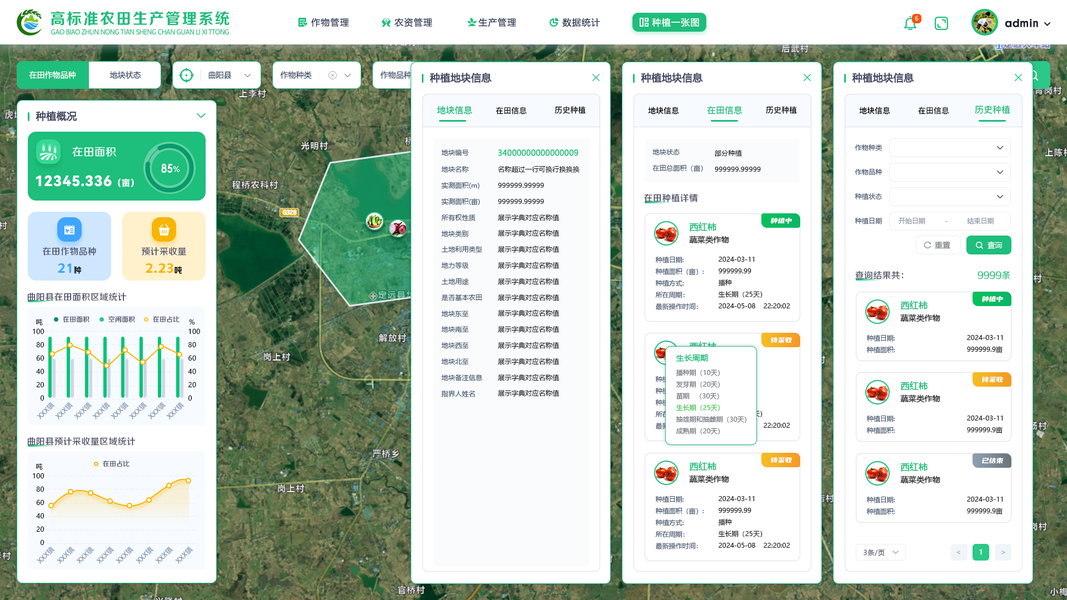The width and height of the screenshot is (1067, 600).
Task: Select the 种植一张图 menu item
Action: pos(670,22)
